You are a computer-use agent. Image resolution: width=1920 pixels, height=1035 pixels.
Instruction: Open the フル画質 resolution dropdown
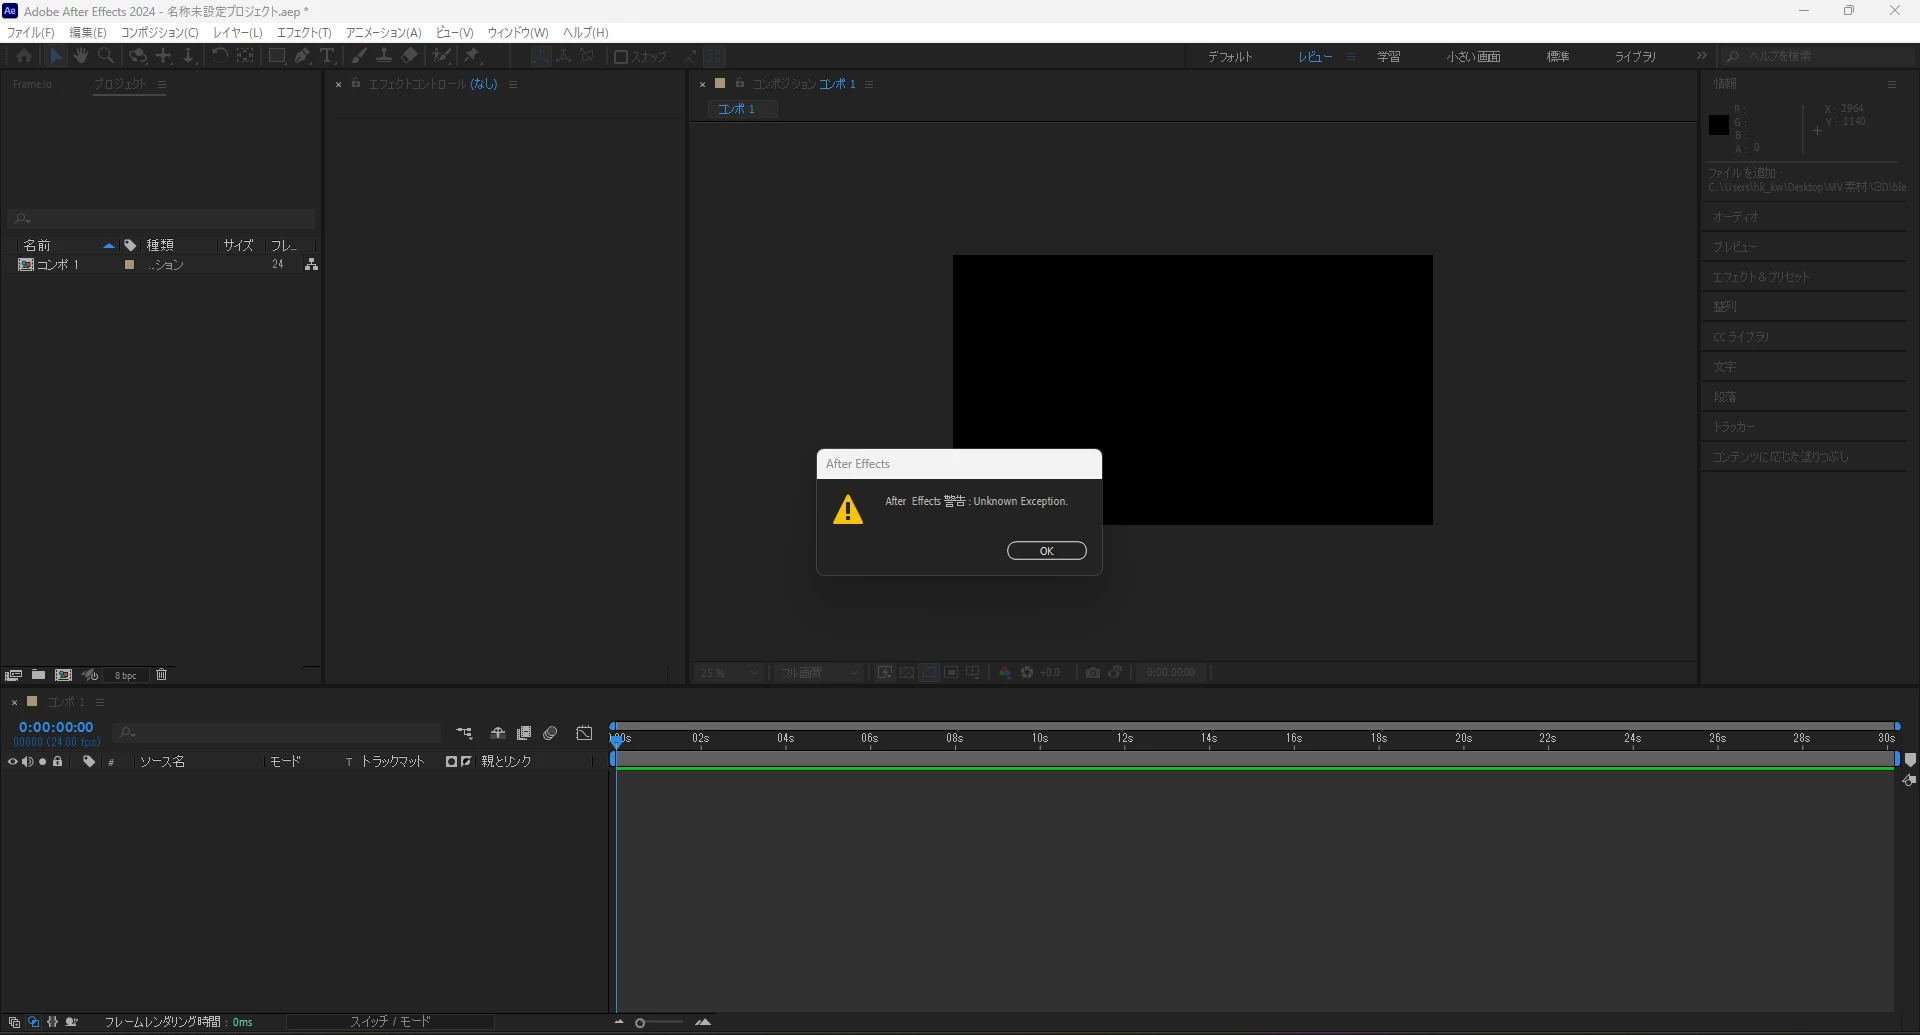819,673
